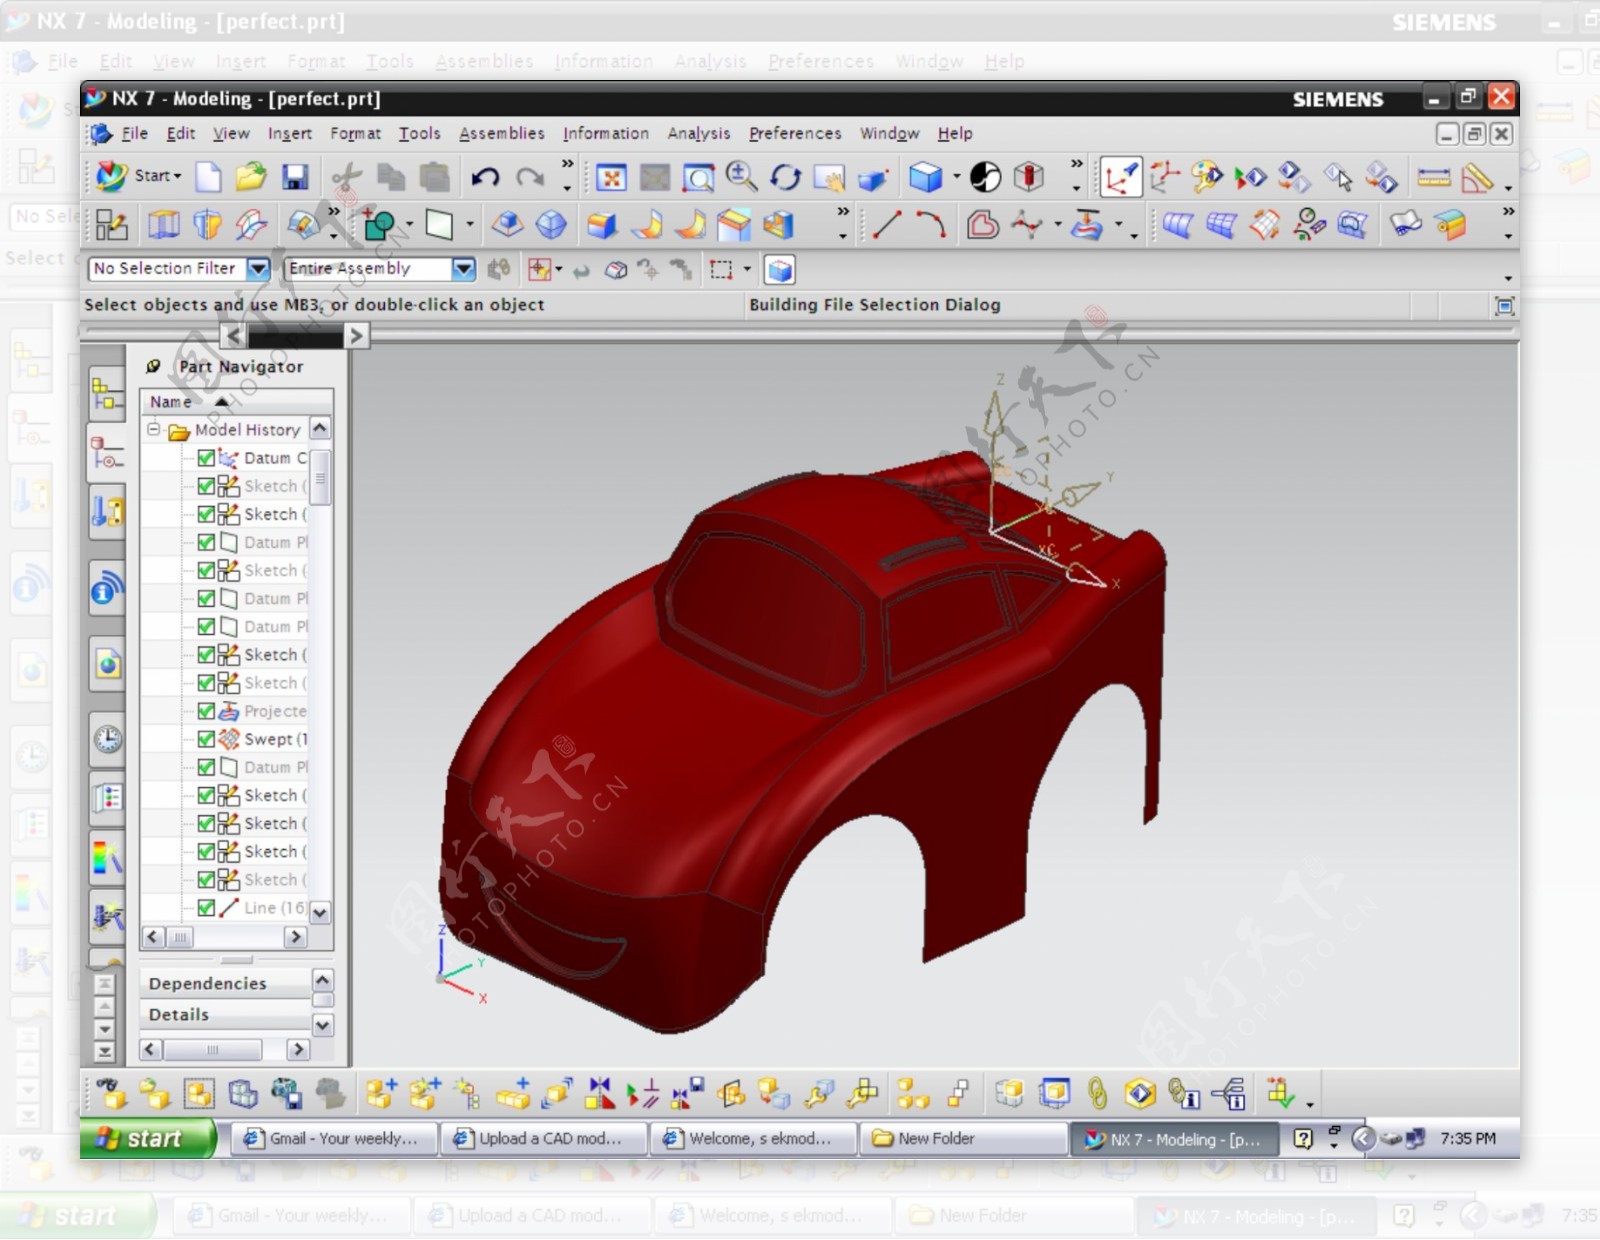Open the Assembly Navigator sidebar icon

point(106,393)
